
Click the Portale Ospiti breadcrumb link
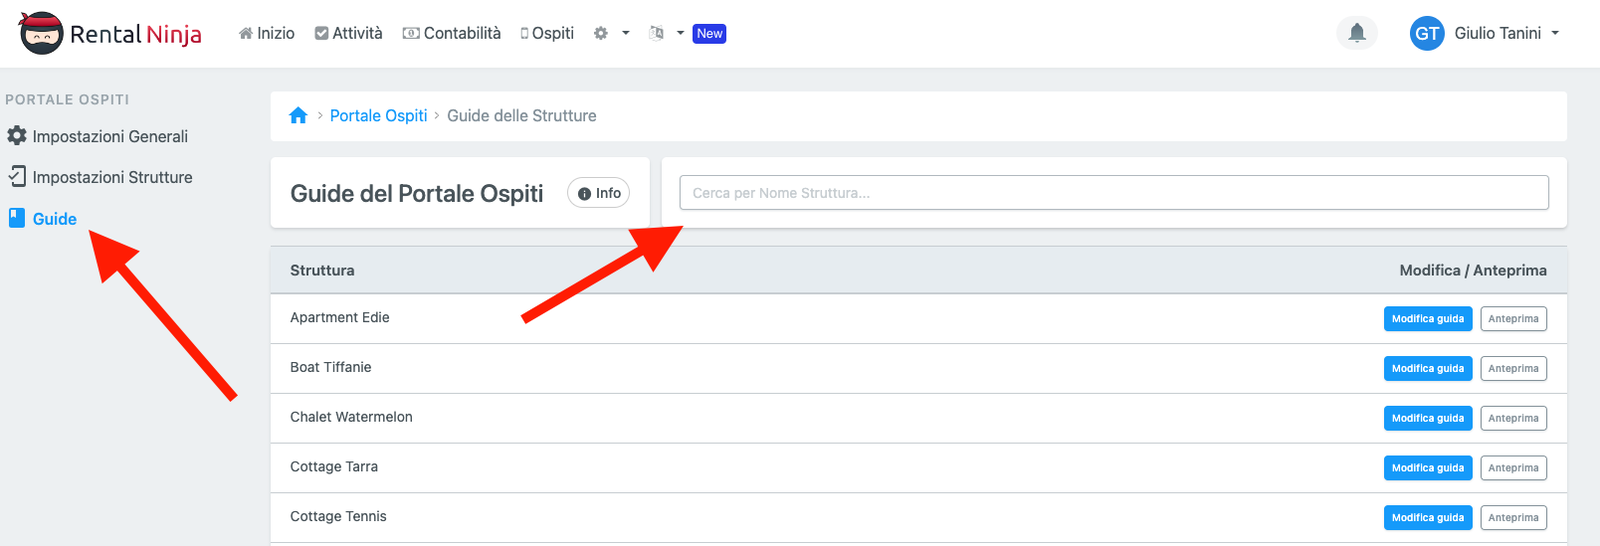point(378,116)
